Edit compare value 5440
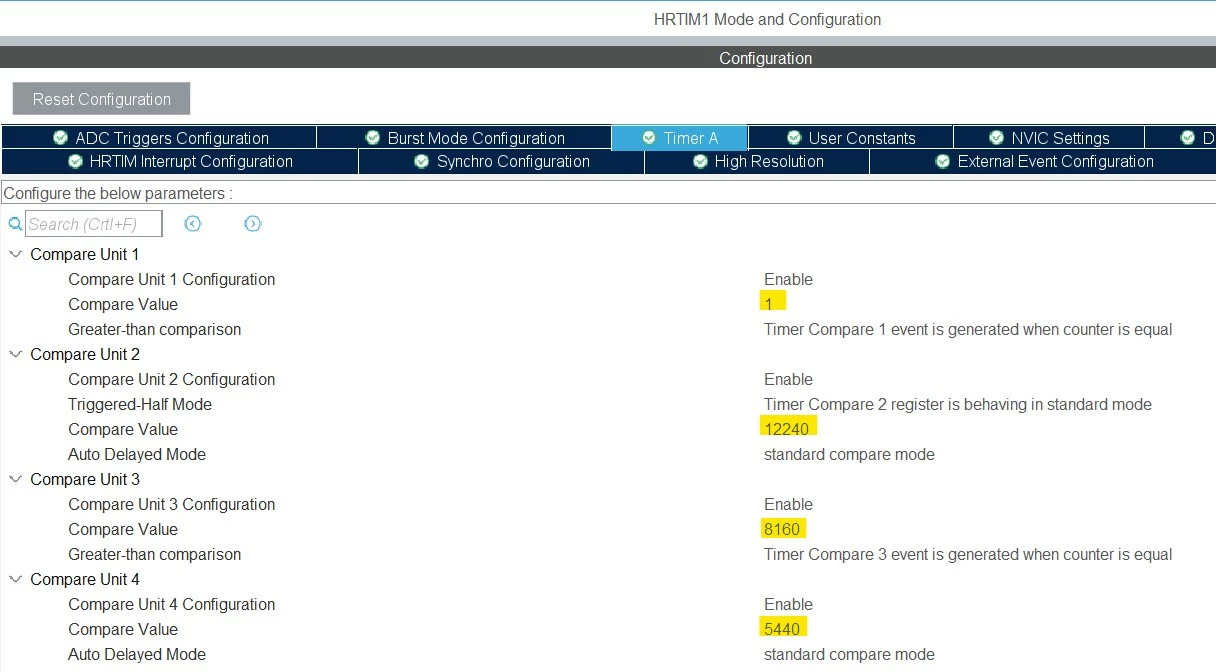 pos(782,628)
